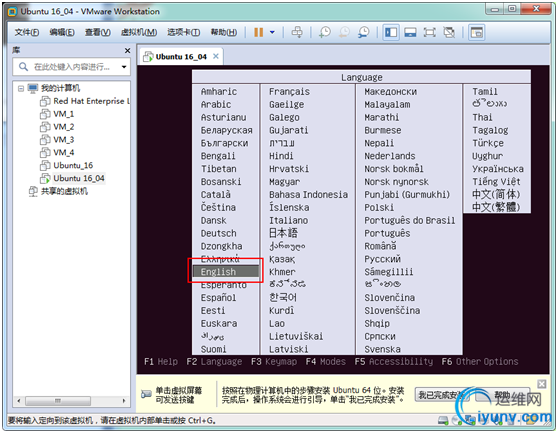558x433 pixels.
Task: Open the 查看(V) menu
Action: [x=98, y=32]
